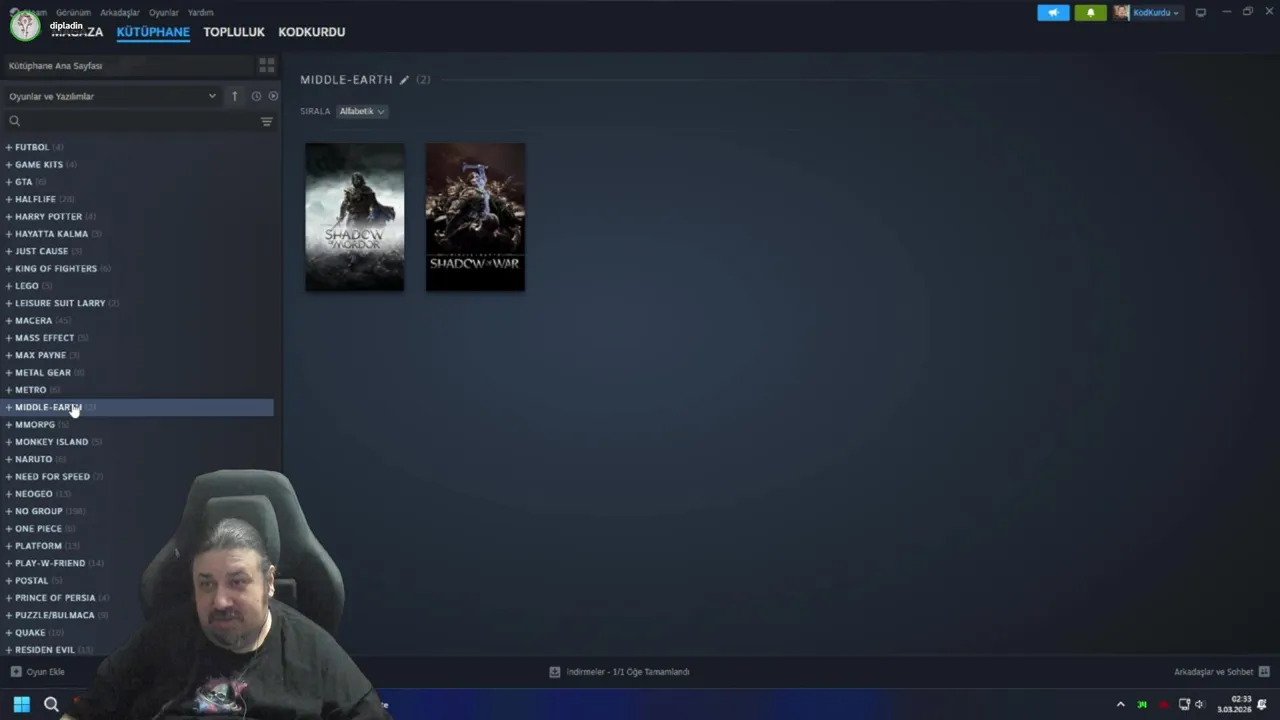Expand the GTA collection
1280x720 pixels.
click(9, 182)
